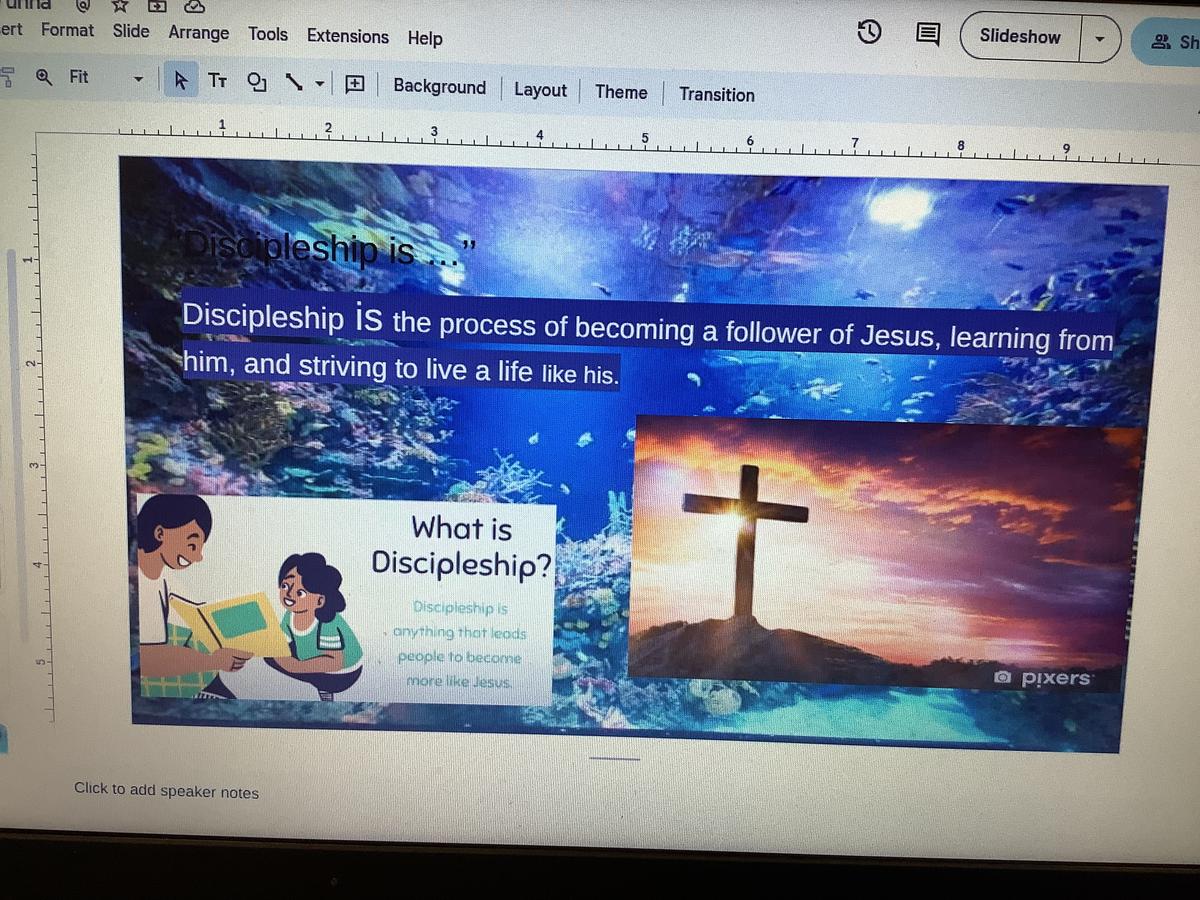Open the Extensions menu
Screen dimensions: 1200x900
[x=347, y=36]
